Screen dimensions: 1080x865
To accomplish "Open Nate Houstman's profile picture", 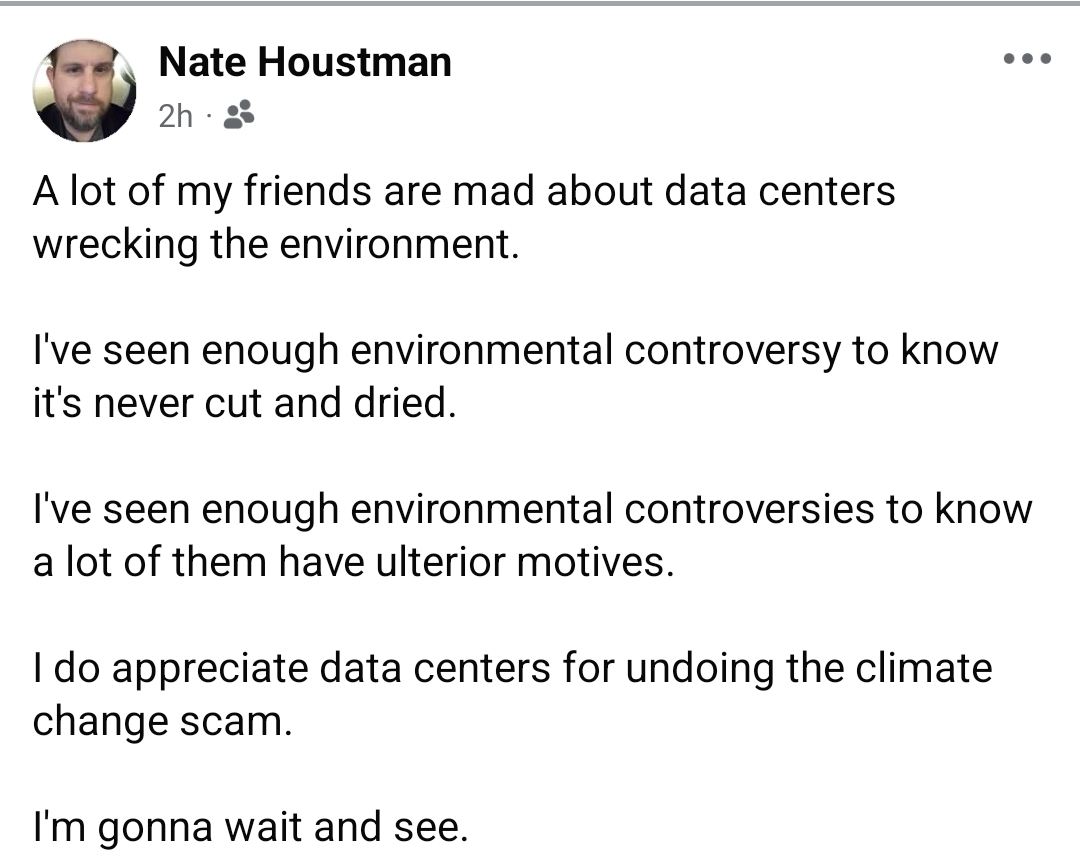I will 84,90.
